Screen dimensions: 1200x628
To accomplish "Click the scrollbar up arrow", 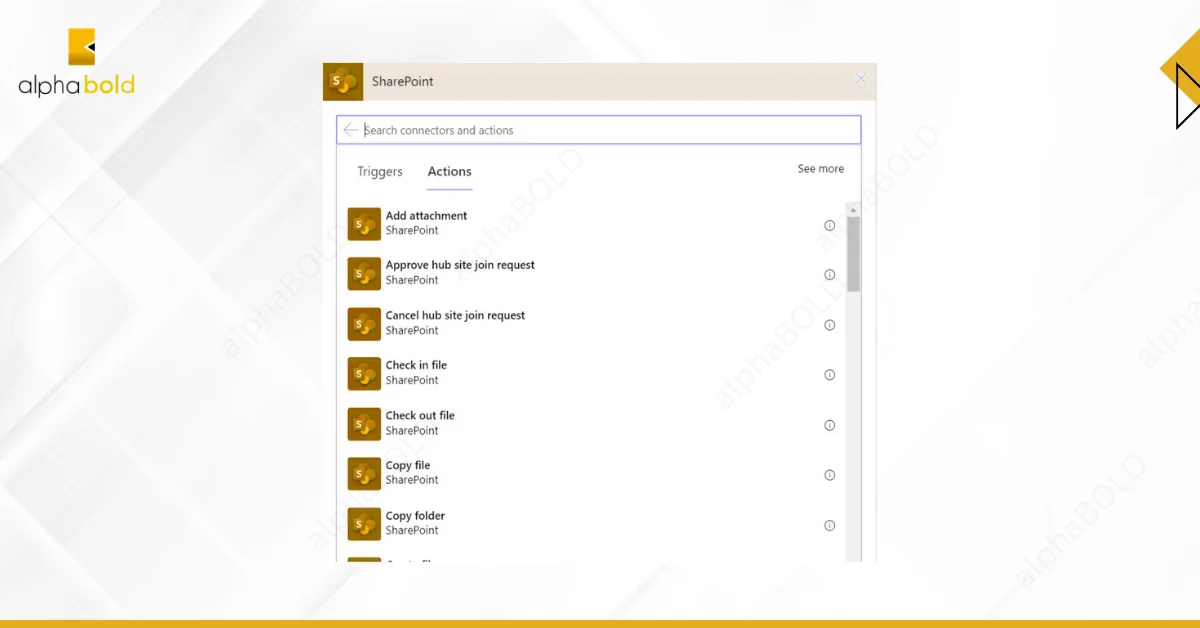I will pos(853,210).
